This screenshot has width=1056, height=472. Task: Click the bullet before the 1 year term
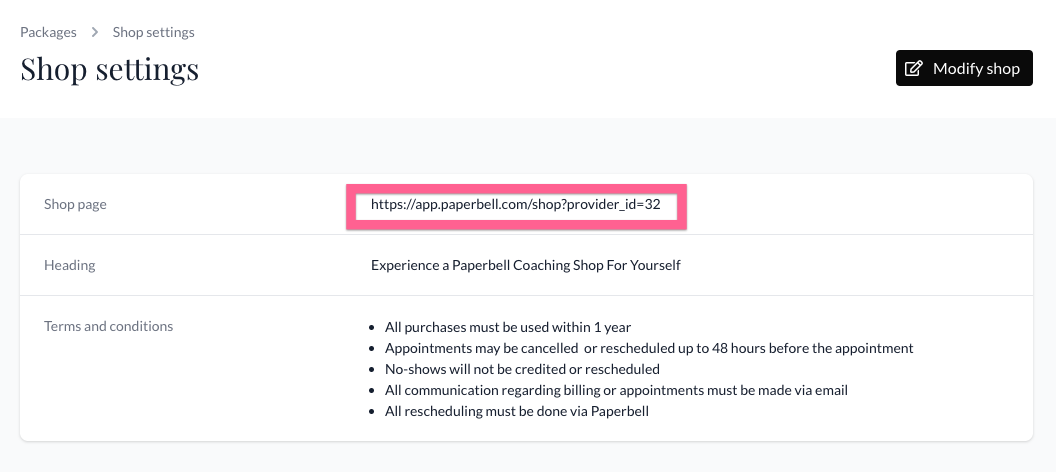[x=373, y=327]
